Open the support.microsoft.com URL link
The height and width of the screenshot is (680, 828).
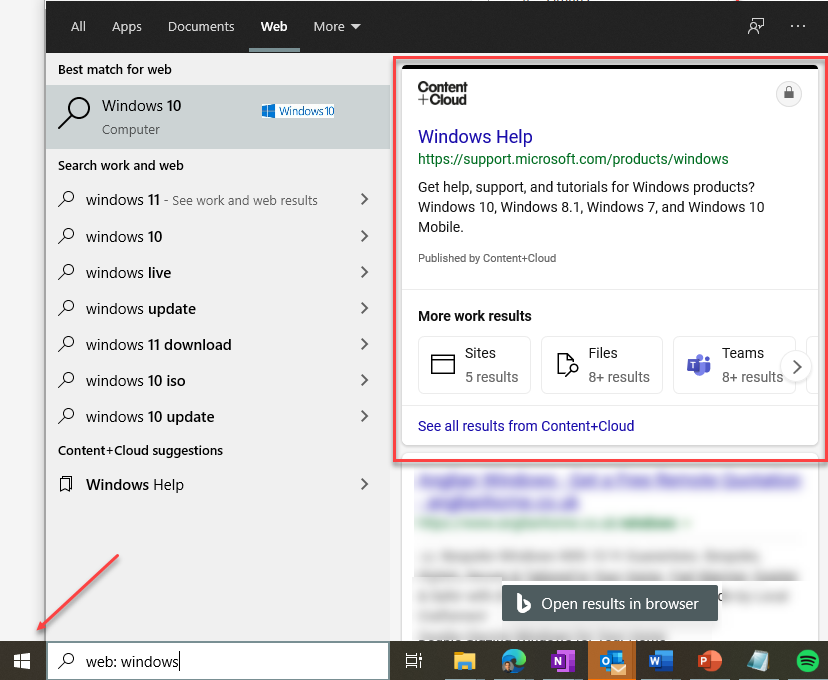573,159
